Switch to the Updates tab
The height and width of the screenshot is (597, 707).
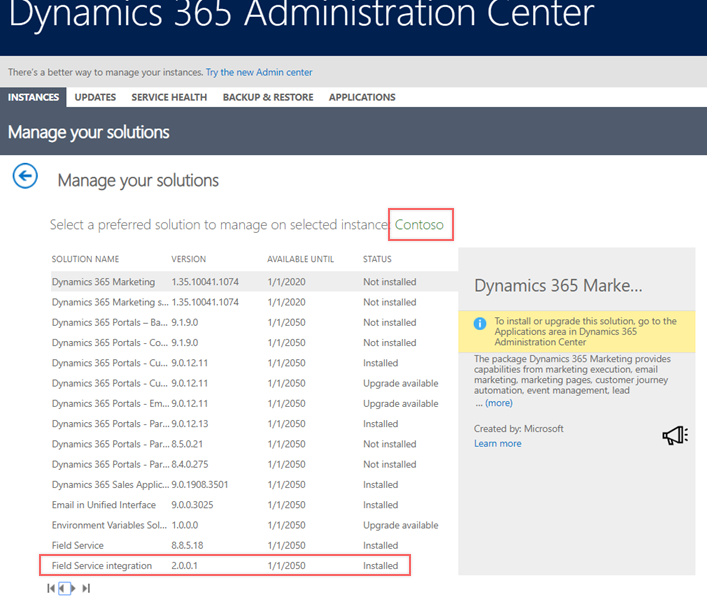[x=95, y=97]
